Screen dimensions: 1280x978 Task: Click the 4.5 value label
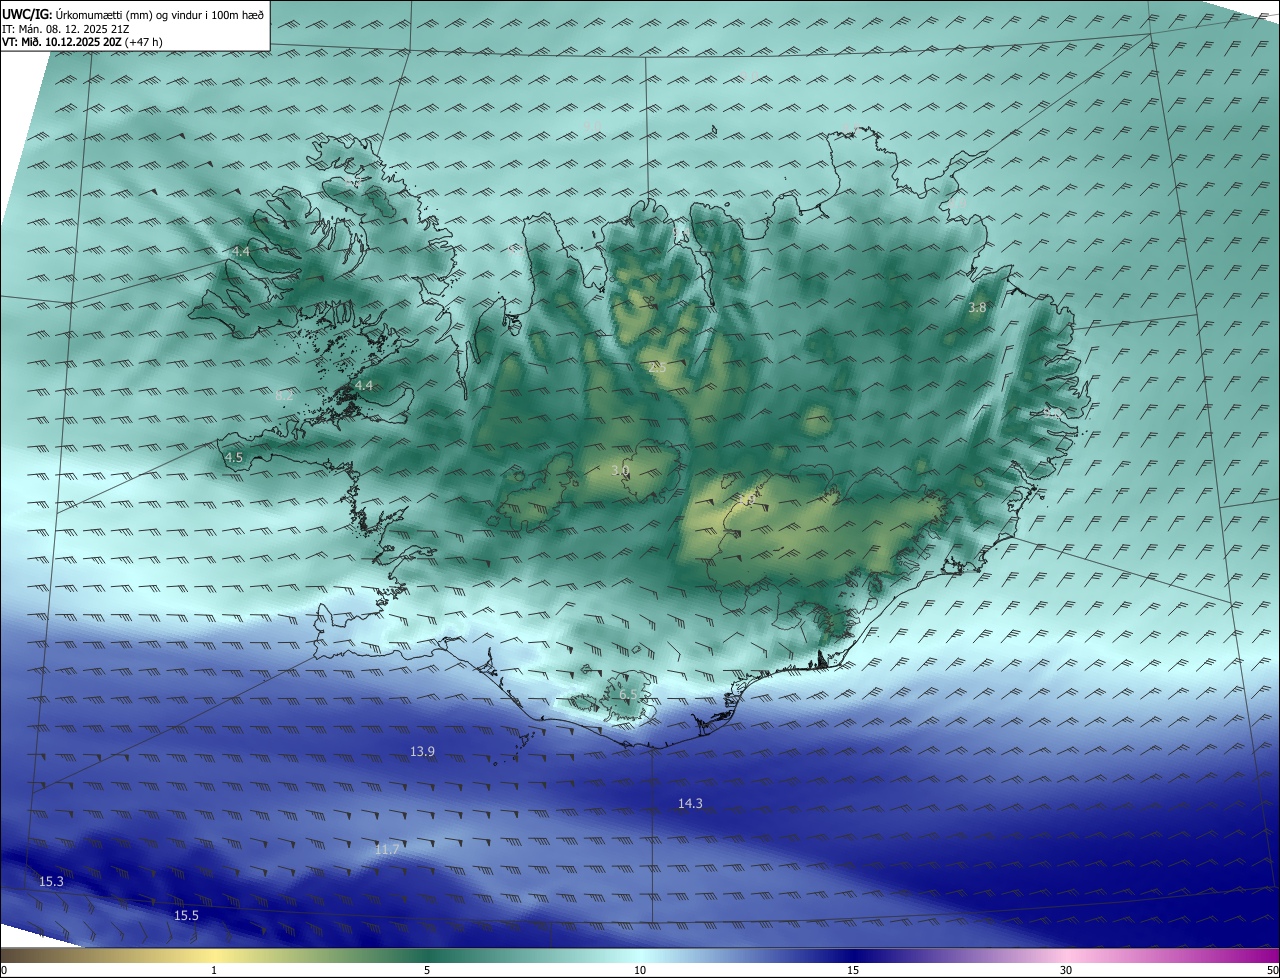pos(234,457)
